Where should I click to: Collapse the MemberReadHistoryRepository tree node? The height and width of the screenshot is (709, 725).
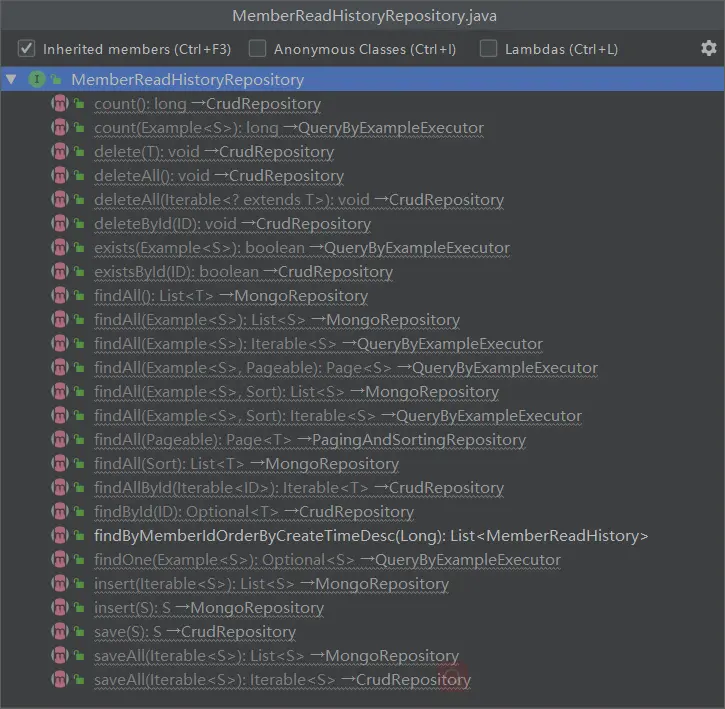click(11, 80)
